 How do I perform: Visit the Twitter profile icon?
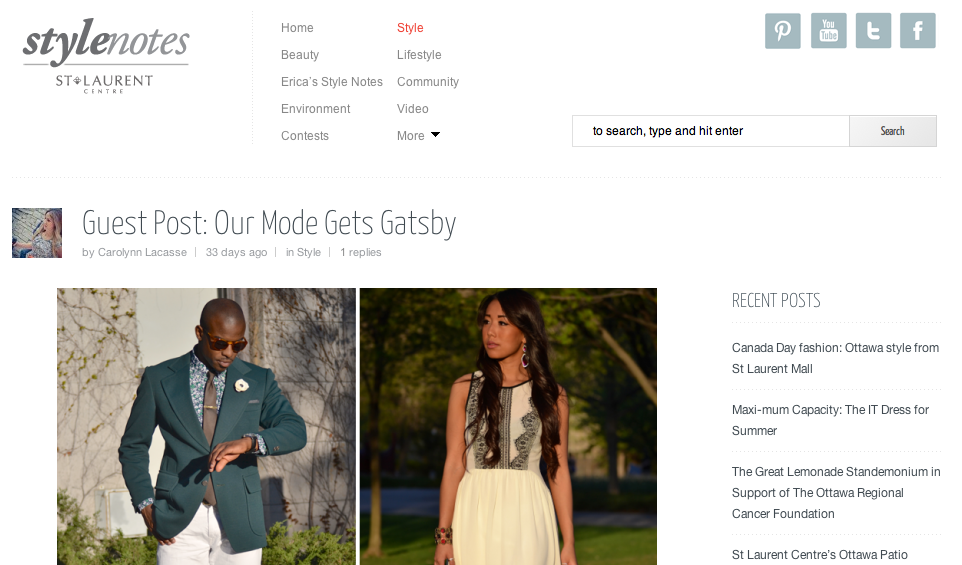click(873, 31)
